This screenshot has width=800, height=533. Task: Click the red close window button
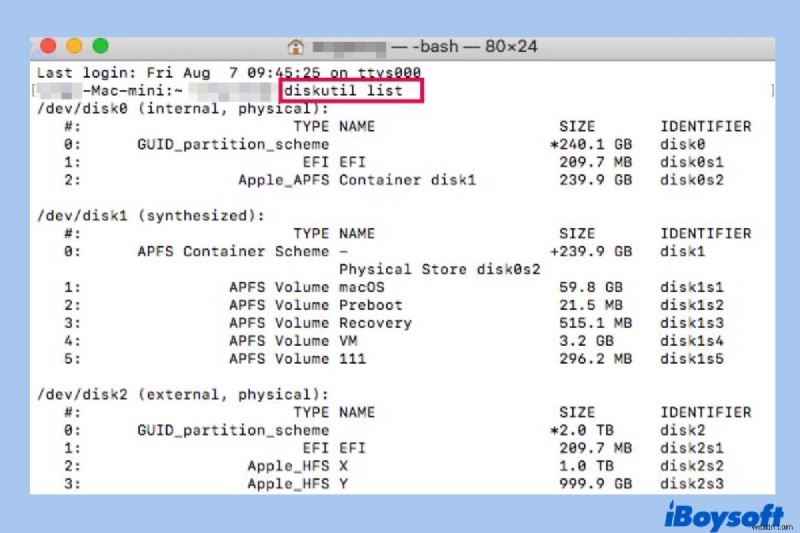tap(48, 46)
